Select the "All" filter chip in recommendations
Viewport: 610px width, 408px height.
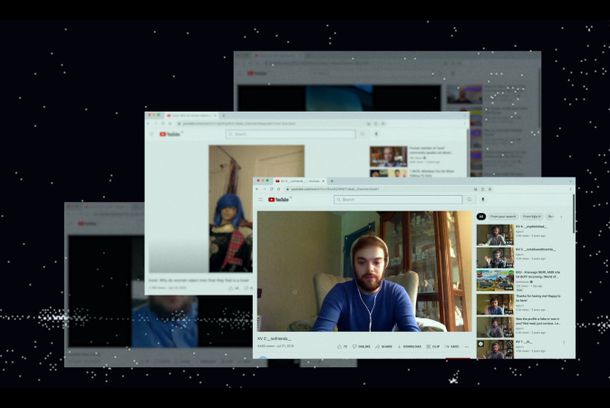tap(481, 217)
